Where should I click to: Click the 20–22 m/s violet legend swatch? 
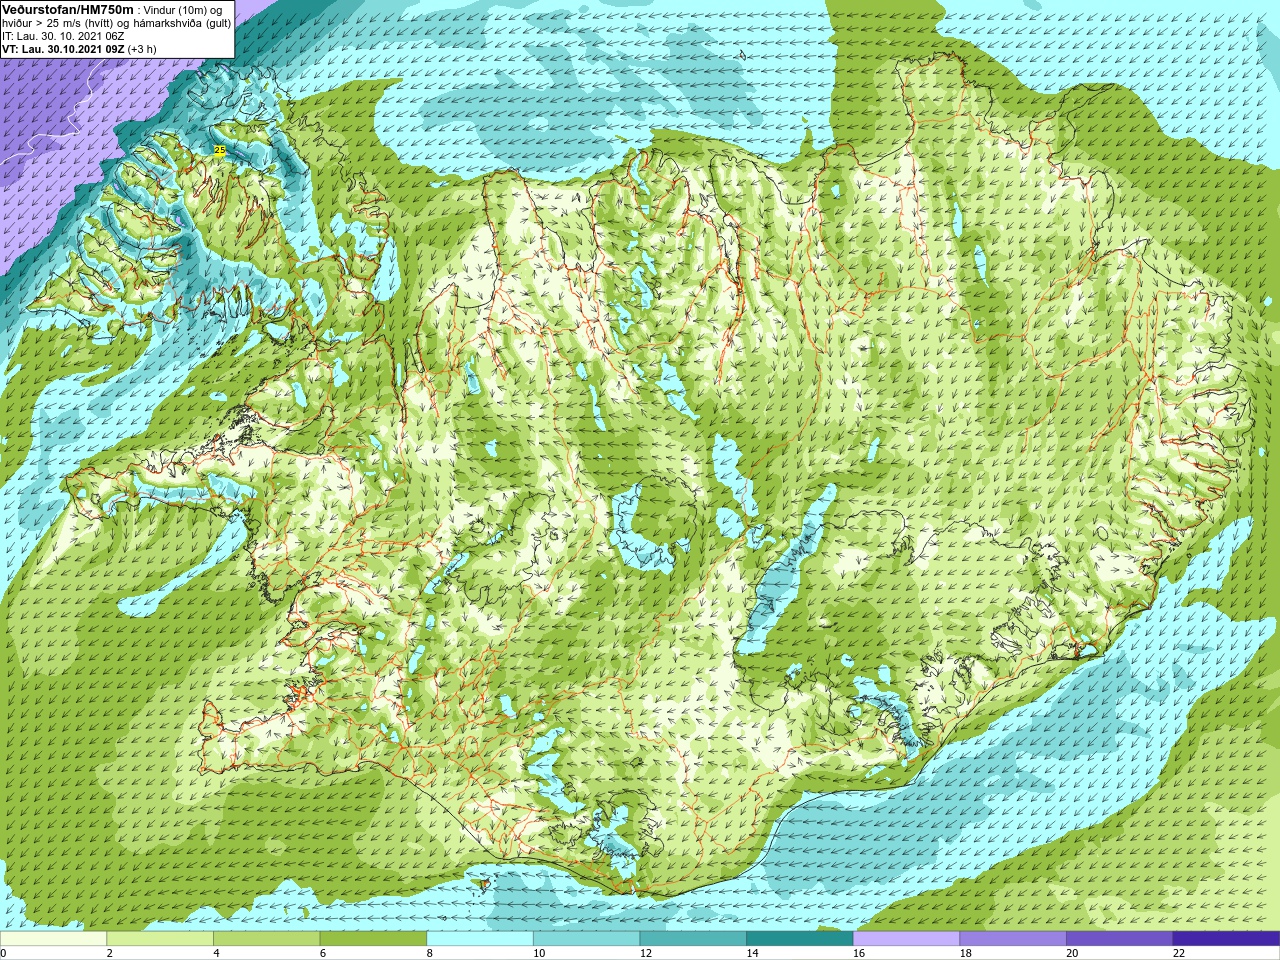click(x=1120, y=939)
